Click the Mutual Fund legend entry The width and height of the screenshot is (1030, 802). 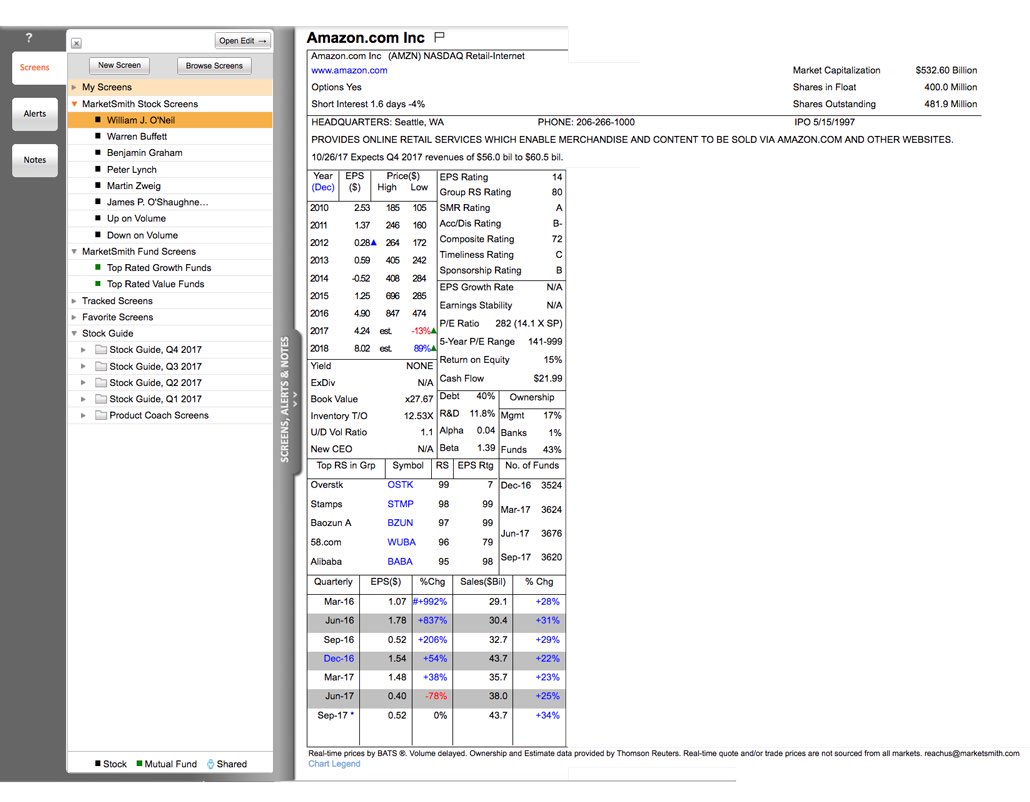pyautogui.click(x=167, y=764)
